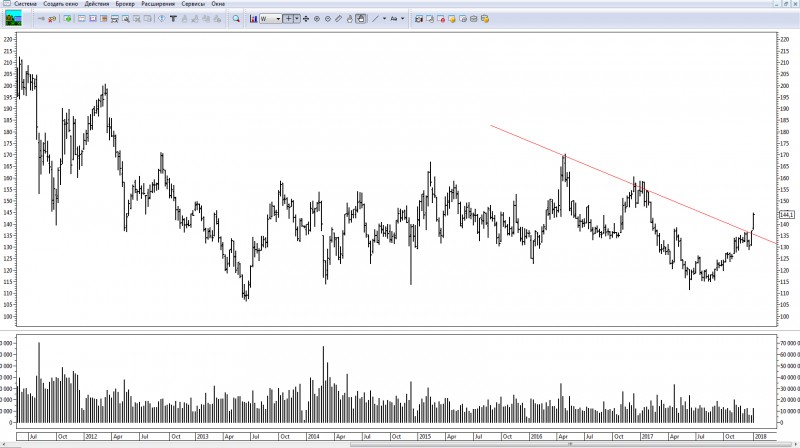The width and height of the screenshot is (800, 448).
Task: Click the bold T text icon
Action: (173, 18)
